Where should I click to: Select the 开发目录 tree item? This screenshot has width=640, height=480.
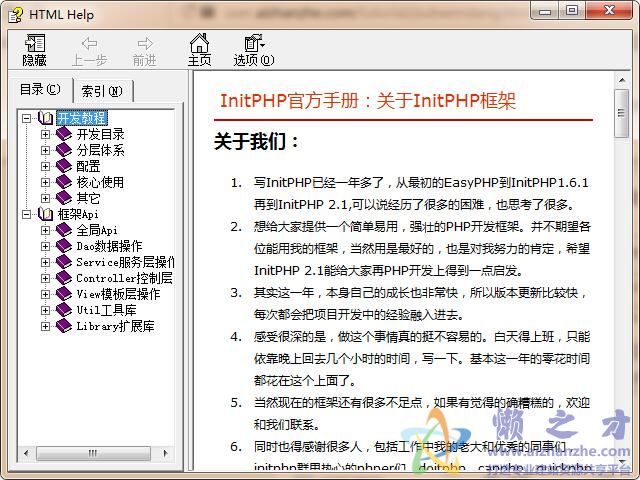tap(100, 134)
